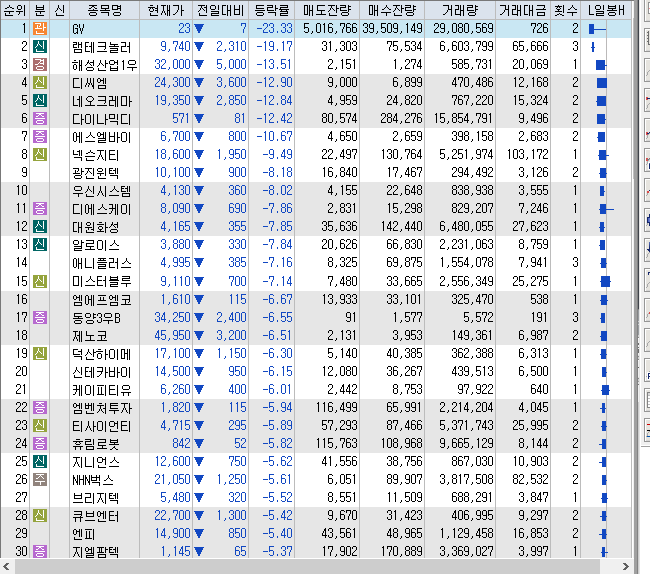Click the 증 badge next to 디에스케이
Image resolution: width=650 pixels, height=574 pixels.
tap(40, 208)
